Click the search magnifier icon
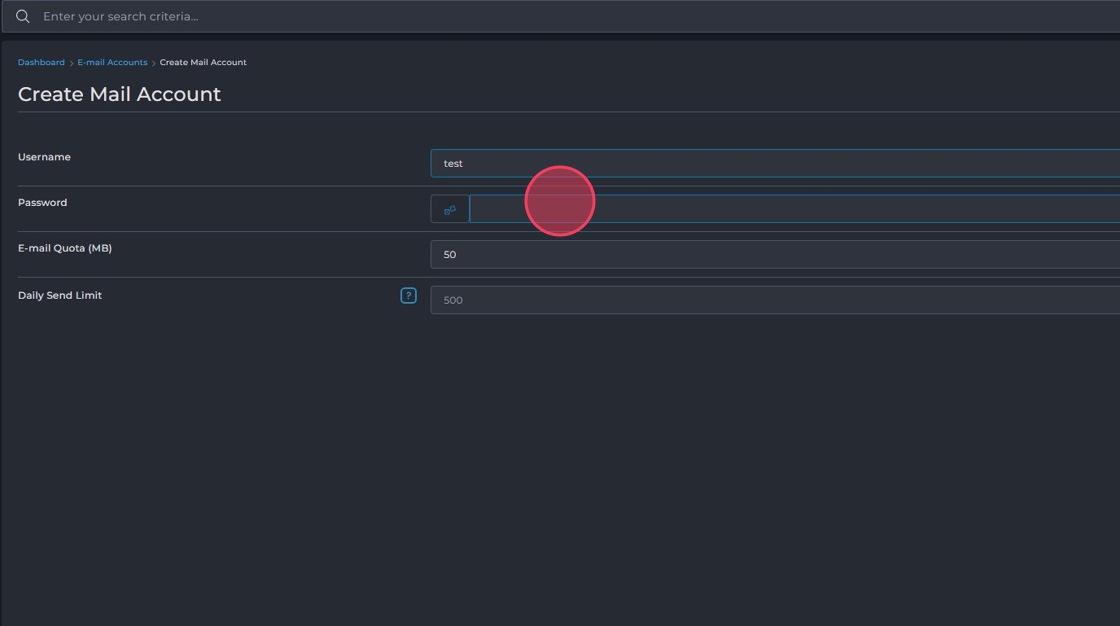 point(22,17)
